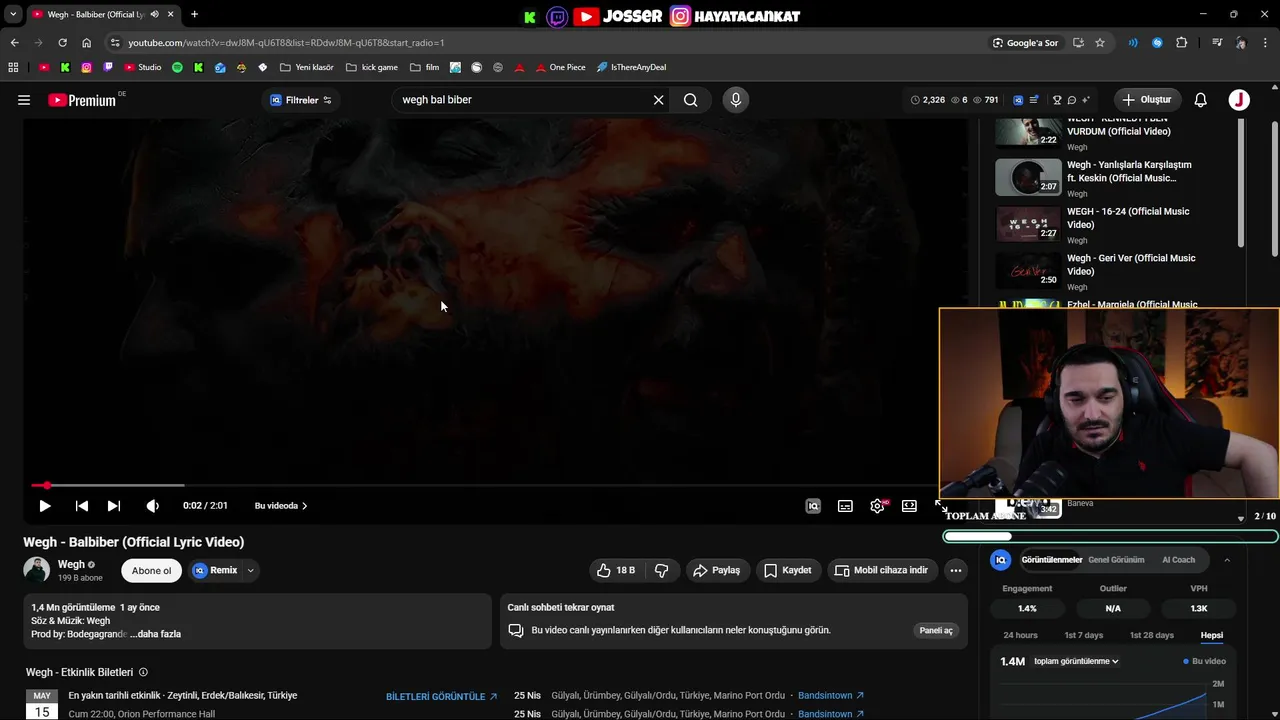The image size is (1280, 720).
Task: Open IsThereAnyDeal bookmark
Action: click(x=631, y=67)
